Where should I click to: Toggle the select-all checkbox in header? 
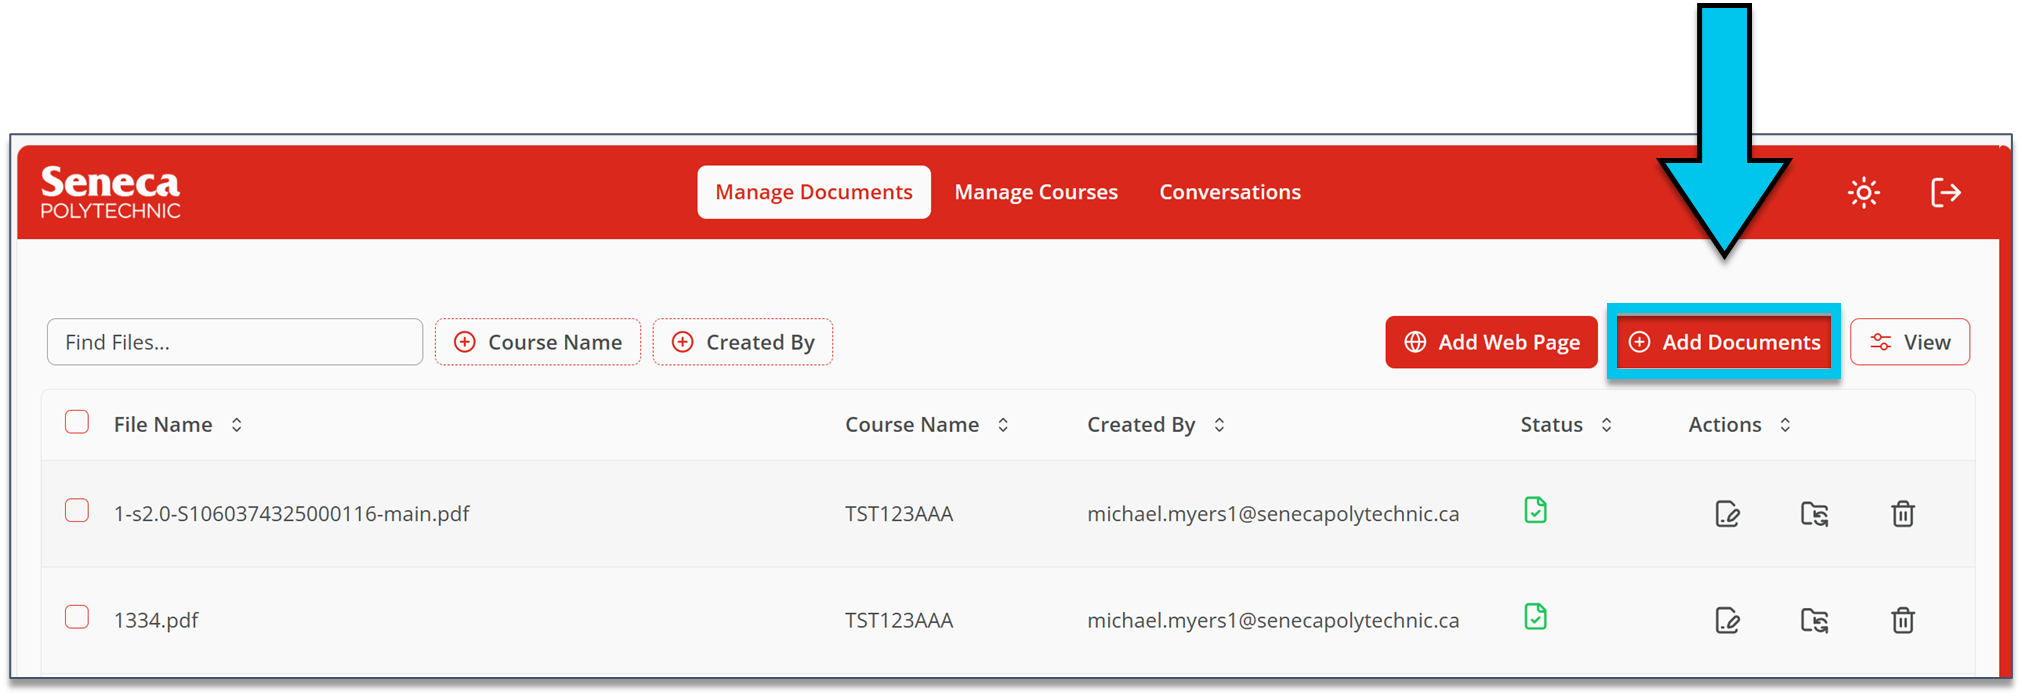[77, 422]
